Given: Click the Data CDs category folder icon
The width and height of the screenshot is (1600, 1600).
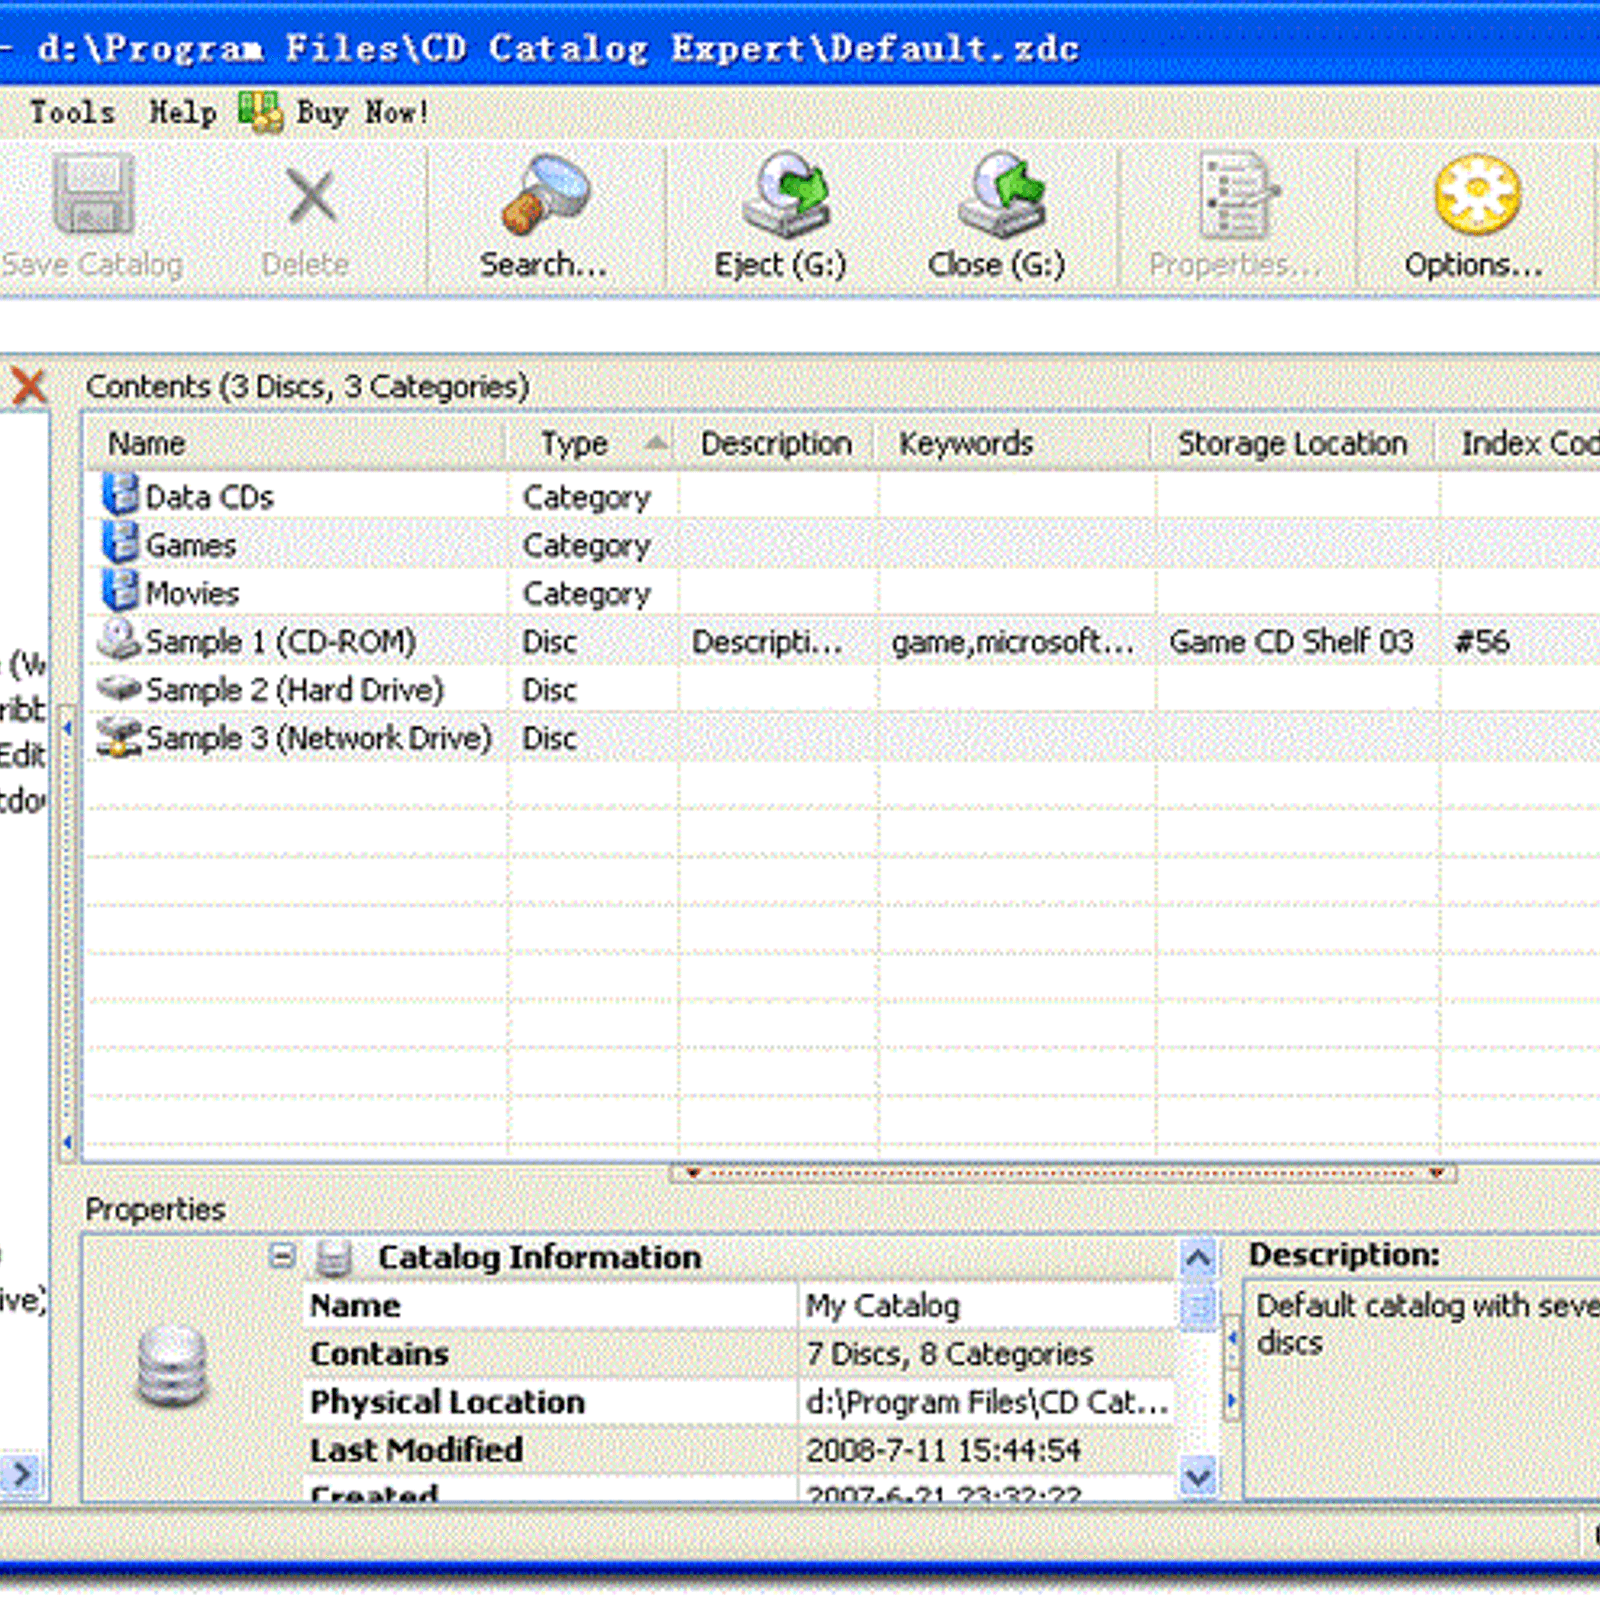Looking at the screenshot, I should [119, 493].
